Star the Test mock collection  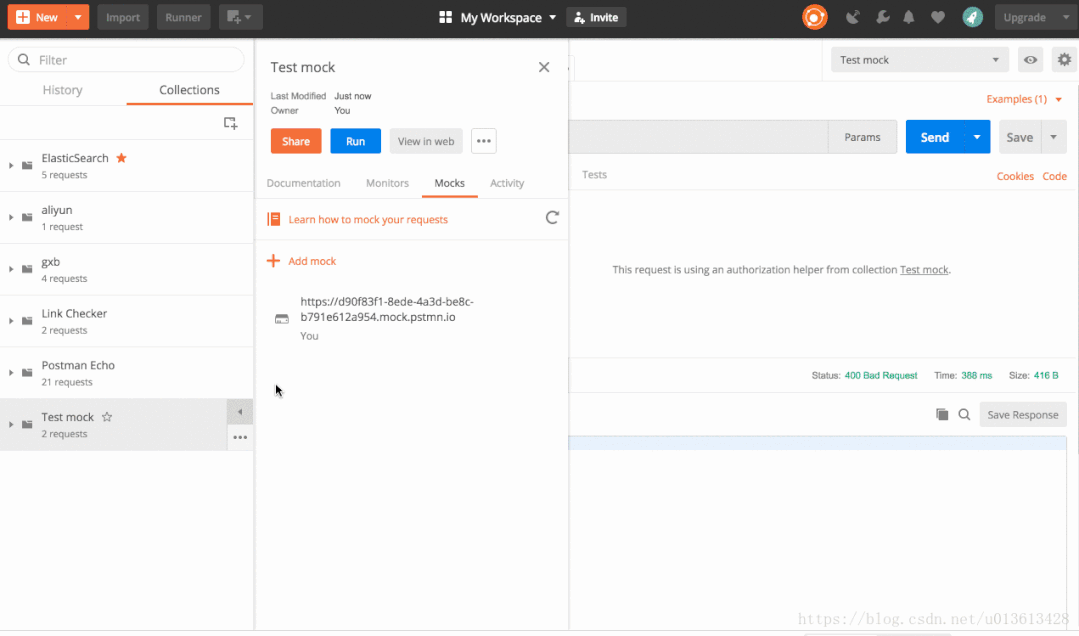pyautogui.click(x=107, y=416)
